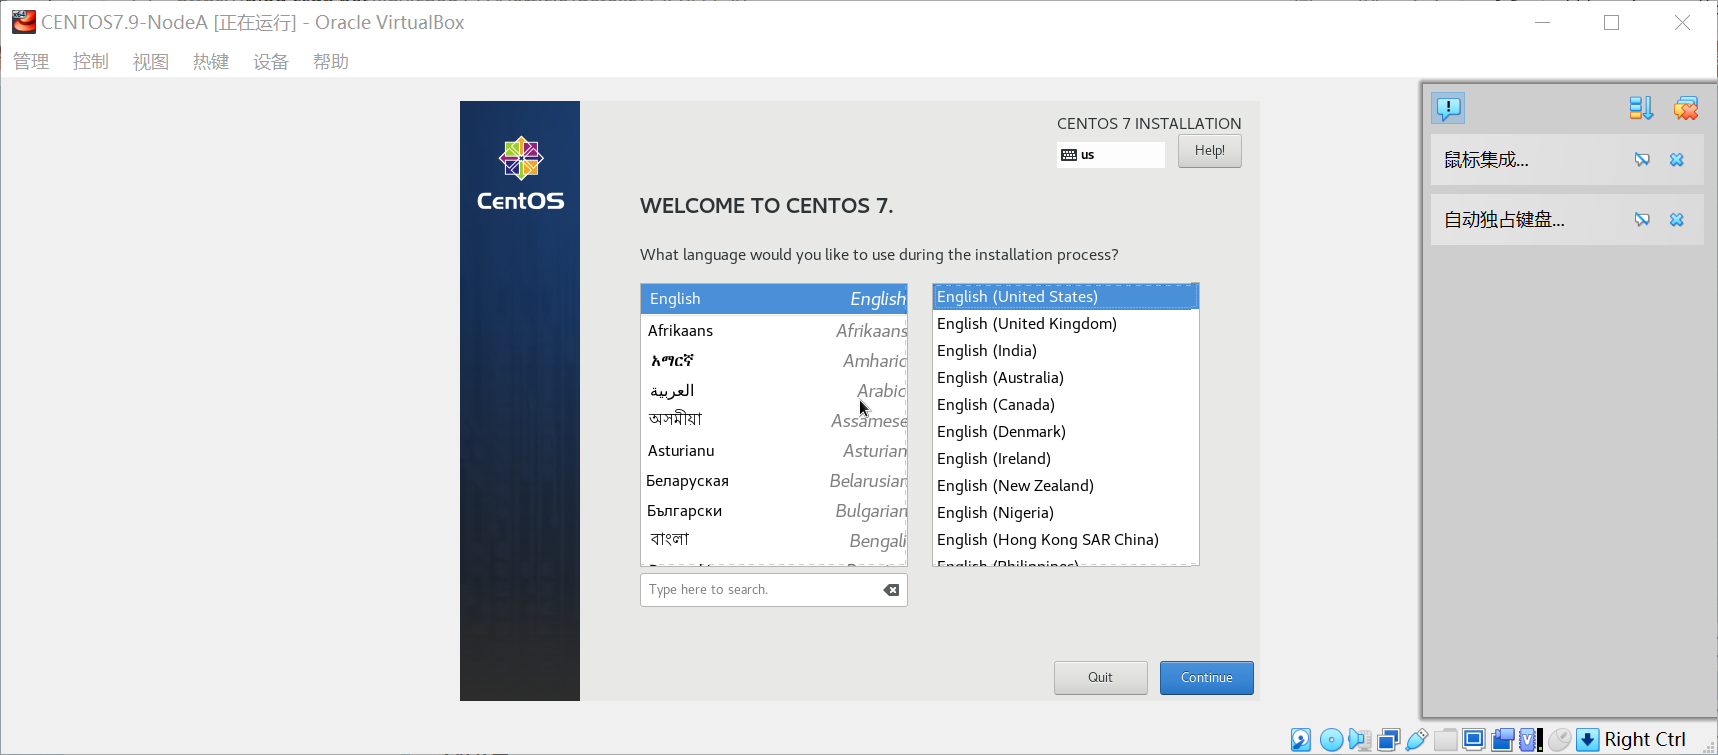Click don't-show-again icon for 鼠标集成 notification
This screenshot has height=755, width=1718.
click(1642, 160)
